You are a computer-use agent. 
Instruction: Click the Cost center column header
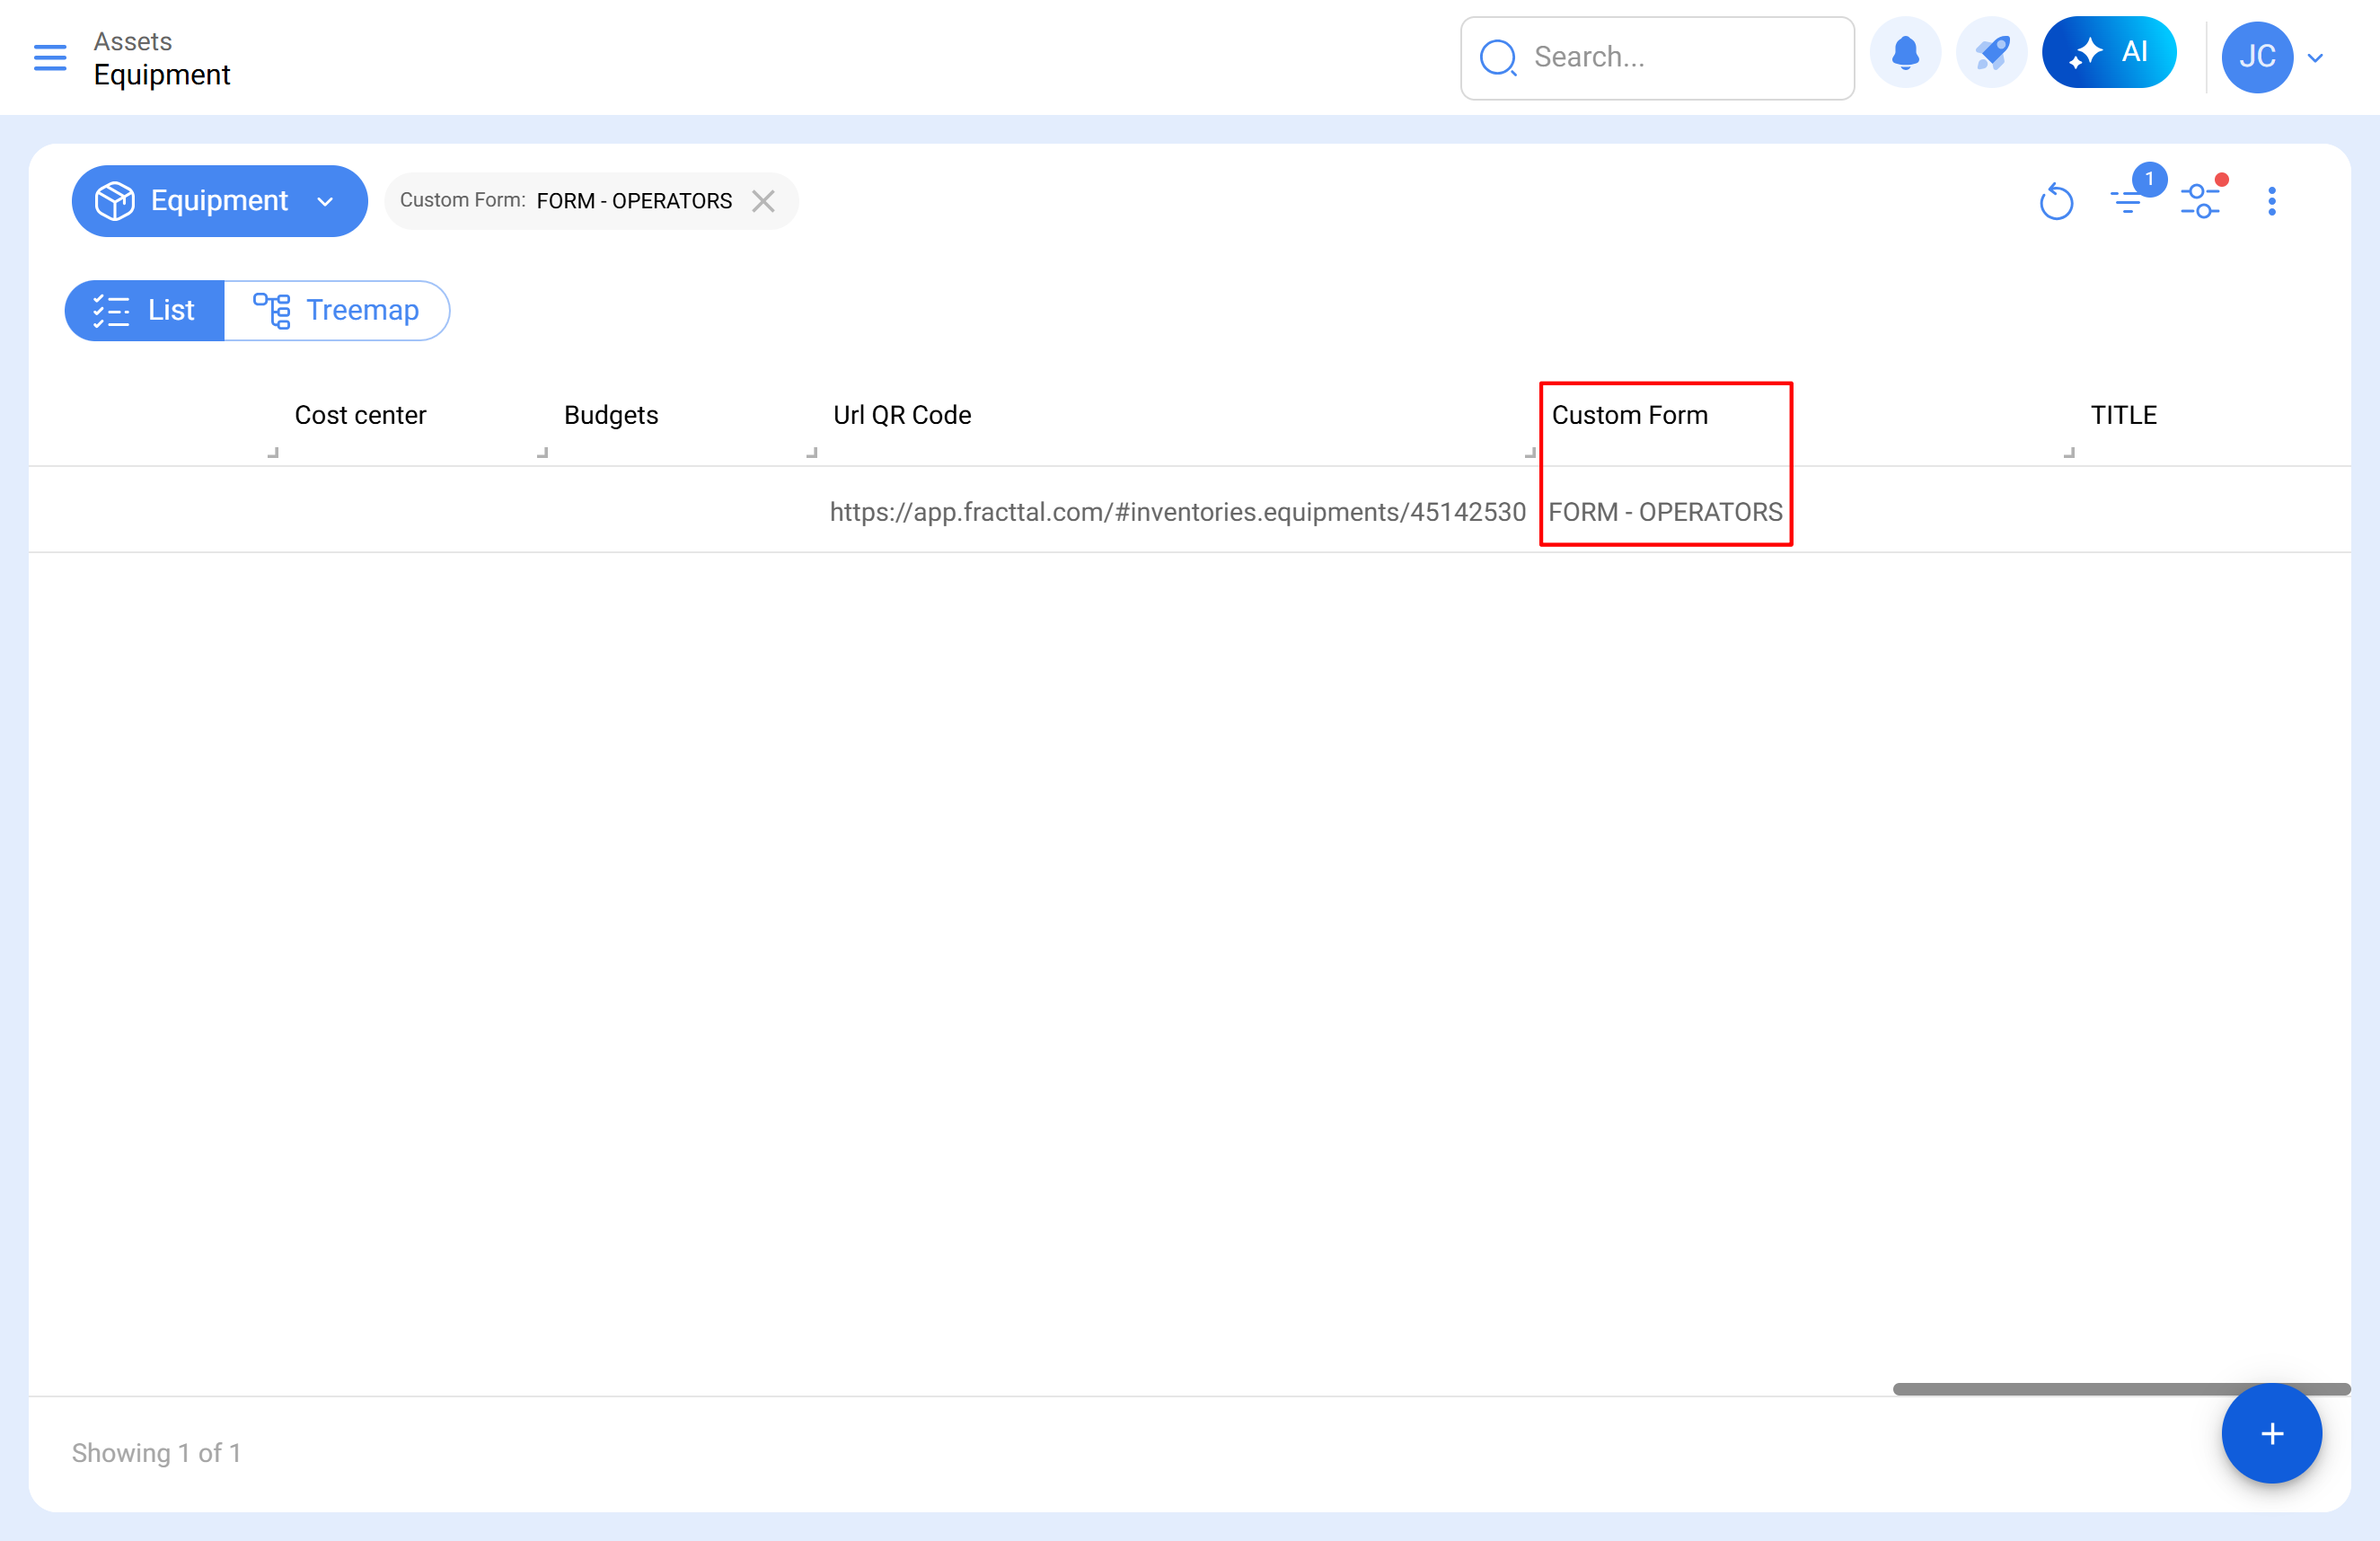click(360, 415)
